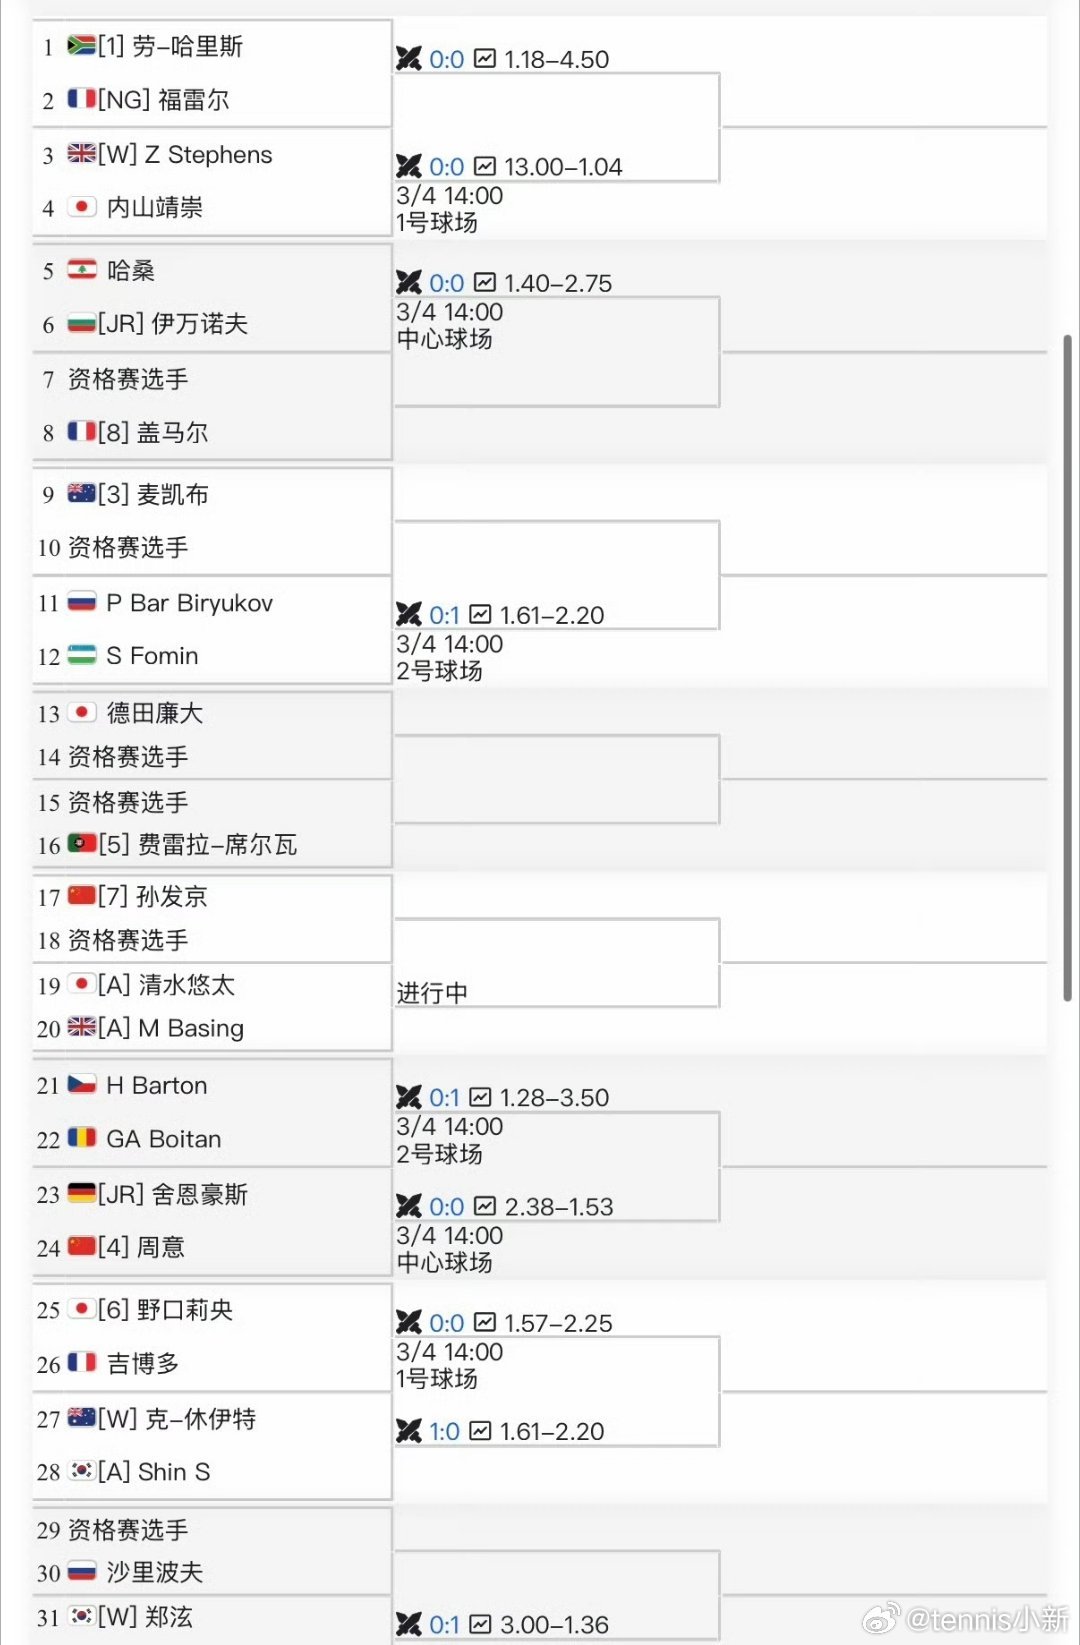
Task: Click the China flag next to 孙发京
Action: coord(80,896)
